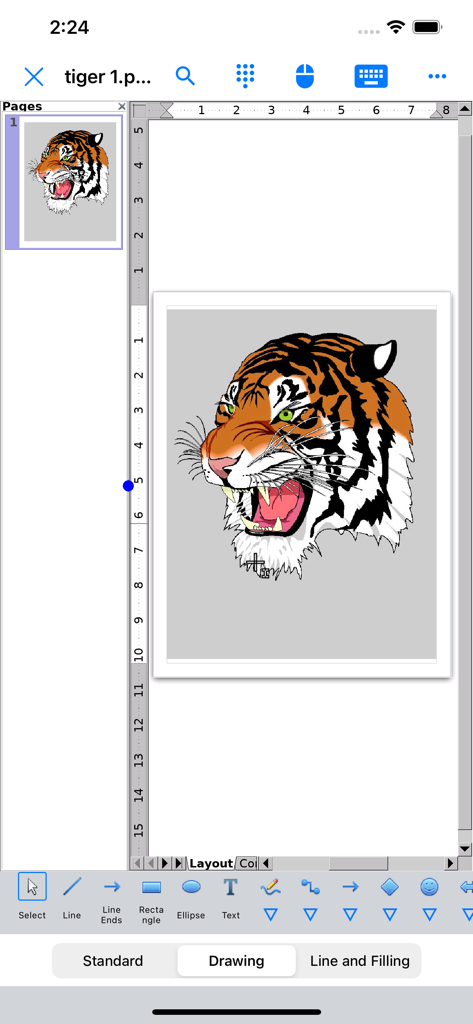The height and width of the screenshot is (1024, 473).
Task: Select the Lines and Arrows tool
Action: (x=350, y=887)
